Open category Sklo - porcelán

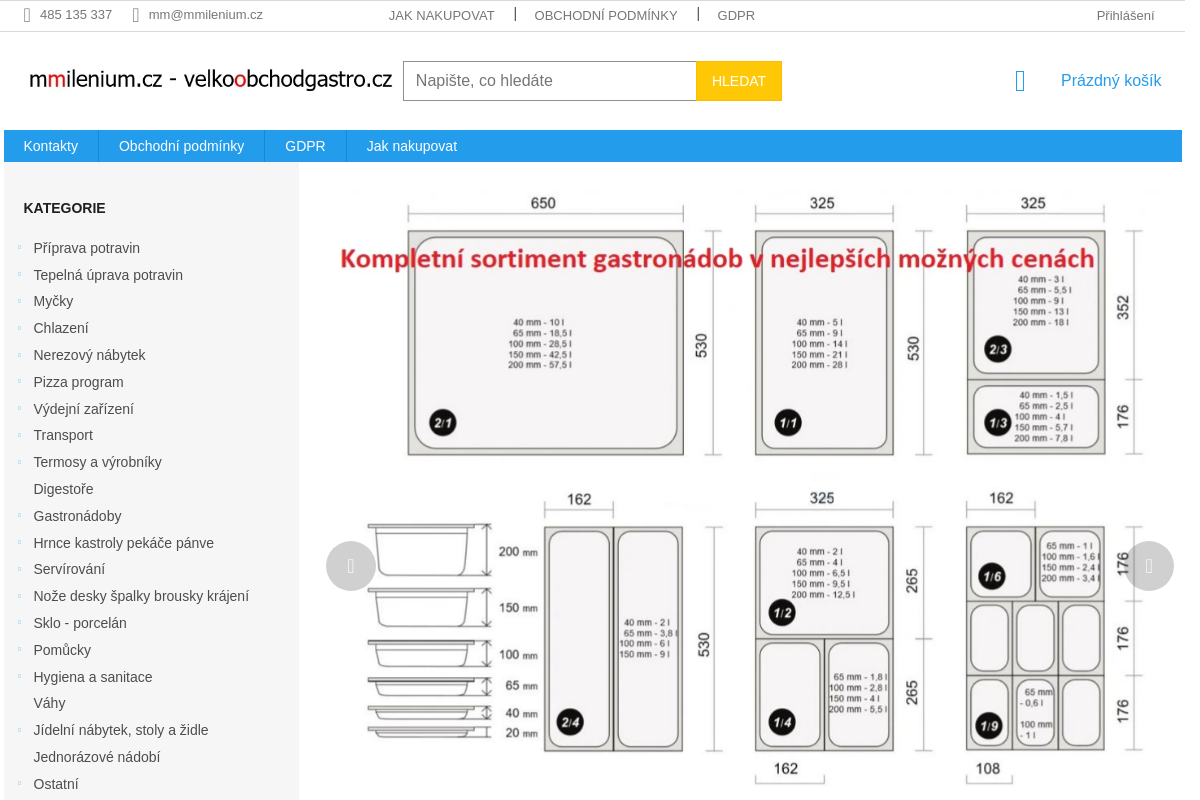pos(80,623)
